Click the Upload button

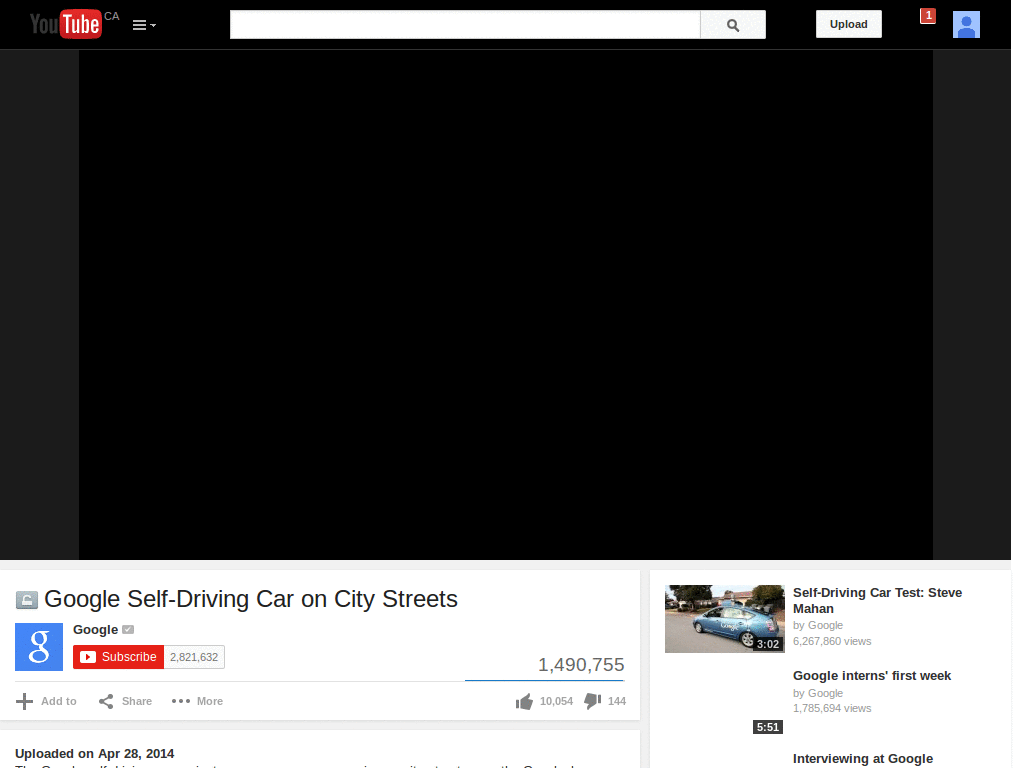(848, 24)
